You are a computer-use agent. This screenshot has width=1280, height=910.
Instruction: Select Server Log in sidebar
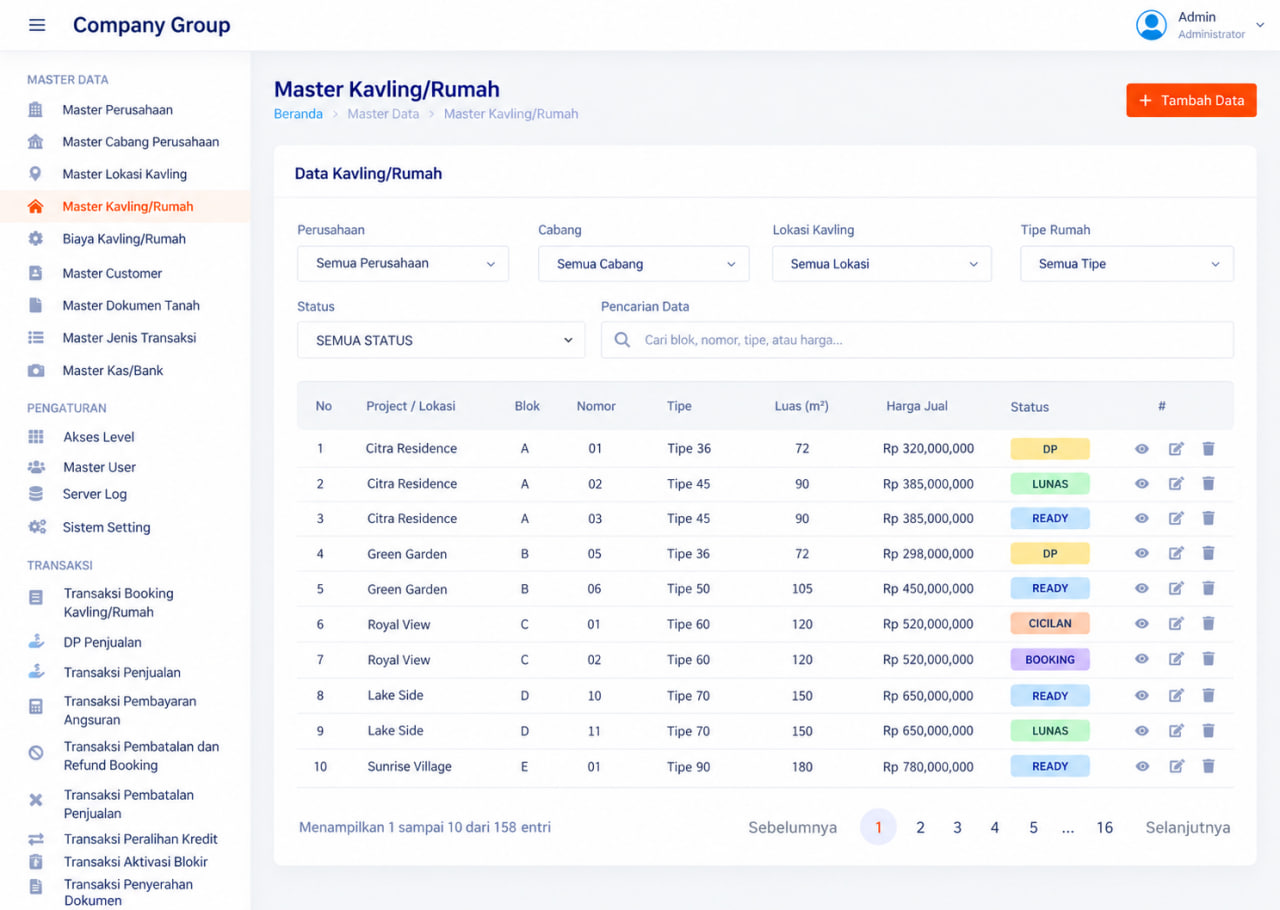[95, 494]
